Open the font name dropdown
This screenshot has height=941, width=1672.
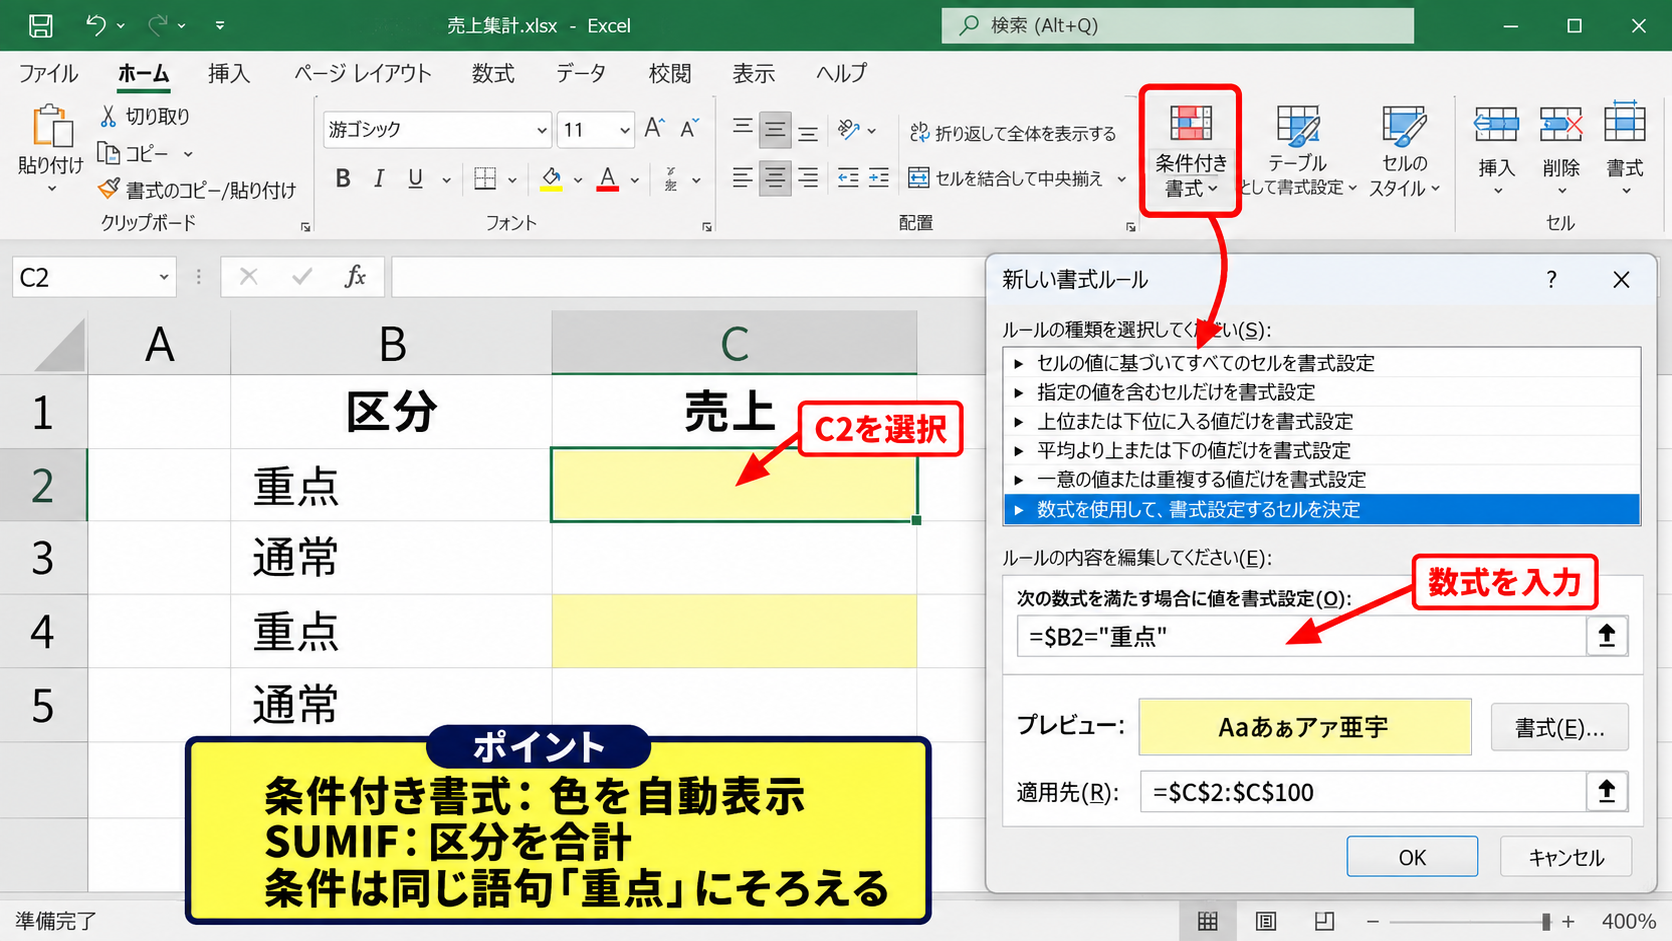pos(541,130)
